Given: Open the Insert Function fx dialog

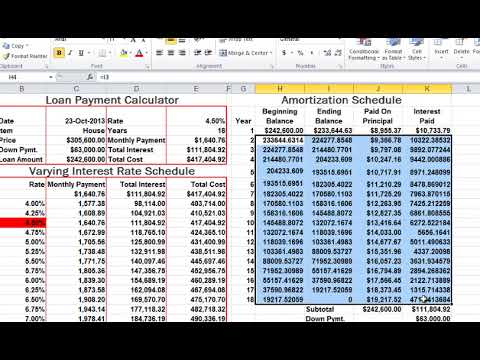Looking at the screenshot, I should coord(90,77).
